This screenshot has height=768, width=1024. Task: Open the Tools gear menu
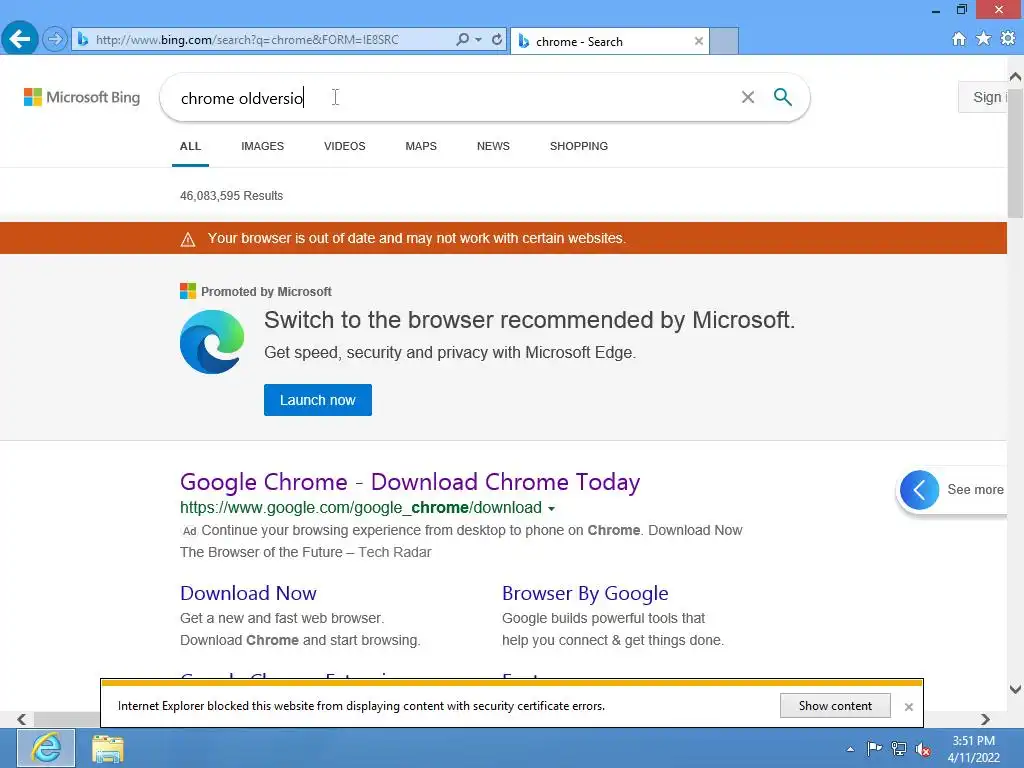[x=1008, y=39]
